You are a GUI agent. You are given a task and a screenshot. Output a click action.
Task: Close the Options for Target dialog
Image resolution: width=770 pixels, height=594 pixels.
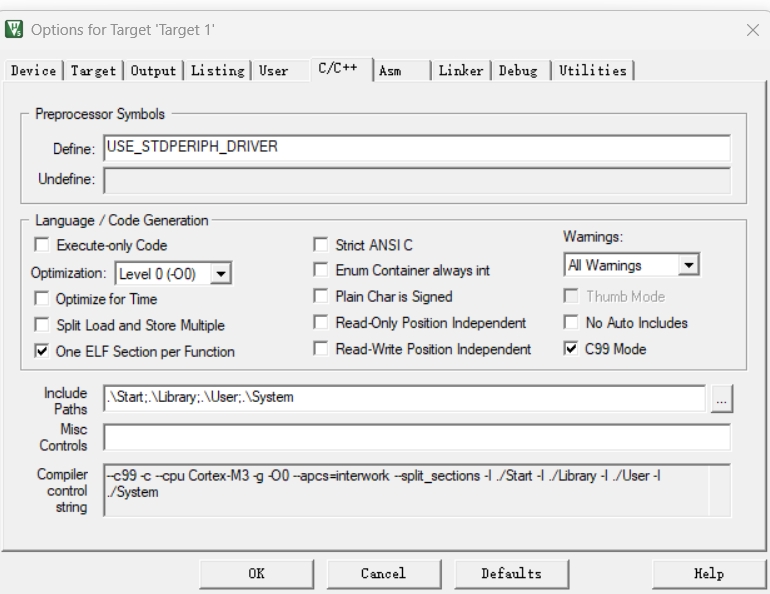coord(752,30)
